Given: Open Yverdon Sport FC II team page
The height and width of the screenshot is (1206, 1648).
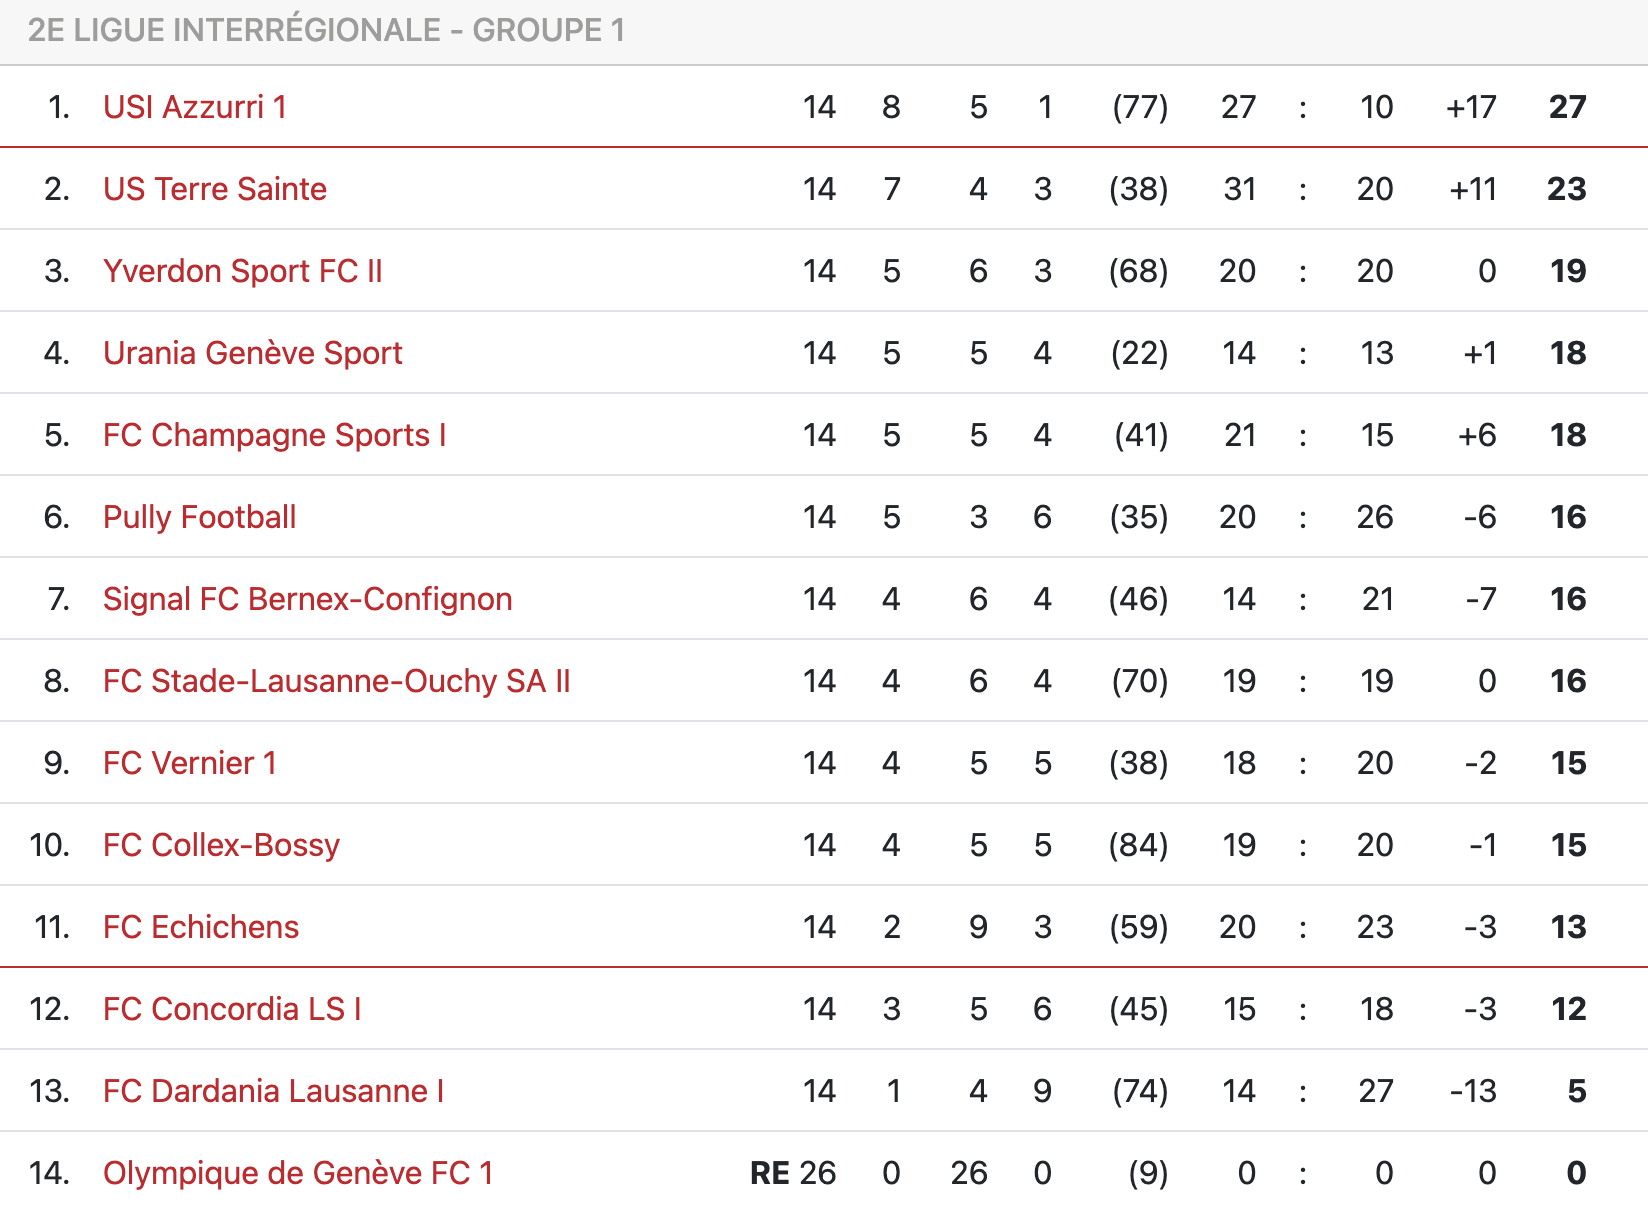Looking at the screenshot, I should 243,271.
